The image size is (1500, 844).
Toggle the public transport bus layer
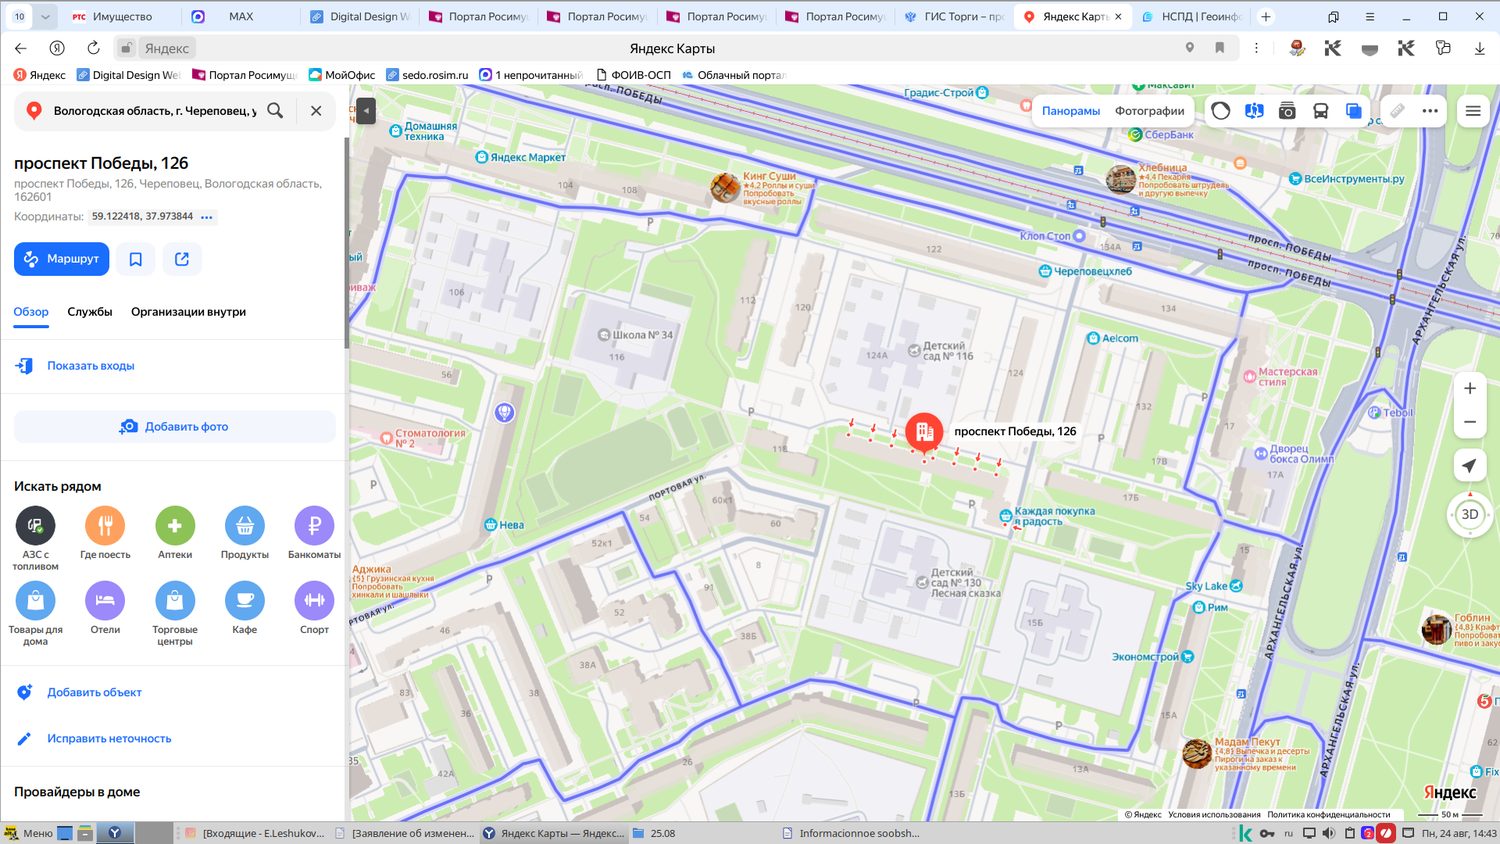point(1321,111)
